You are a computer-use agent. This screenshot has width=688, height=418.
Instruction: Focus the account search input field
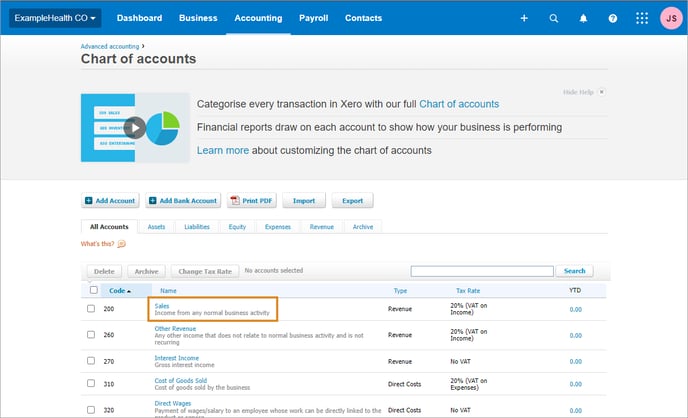[482, 271]
